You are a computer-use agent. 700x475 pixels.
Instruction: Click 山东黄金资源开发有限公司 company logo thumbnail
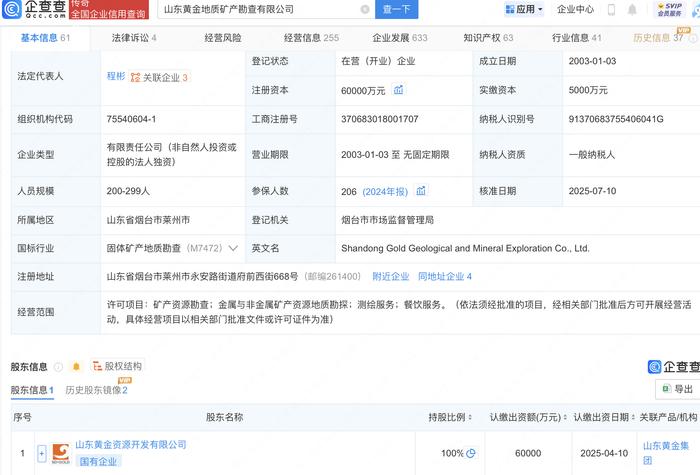(61, 454)
